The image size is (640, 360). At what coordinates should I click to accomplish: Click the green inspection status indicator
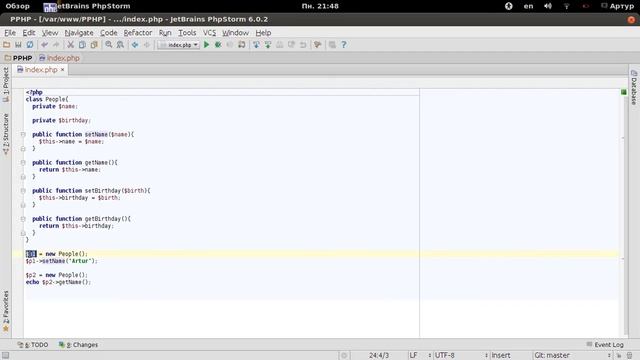pyautogui.click(x=624, y=92)
